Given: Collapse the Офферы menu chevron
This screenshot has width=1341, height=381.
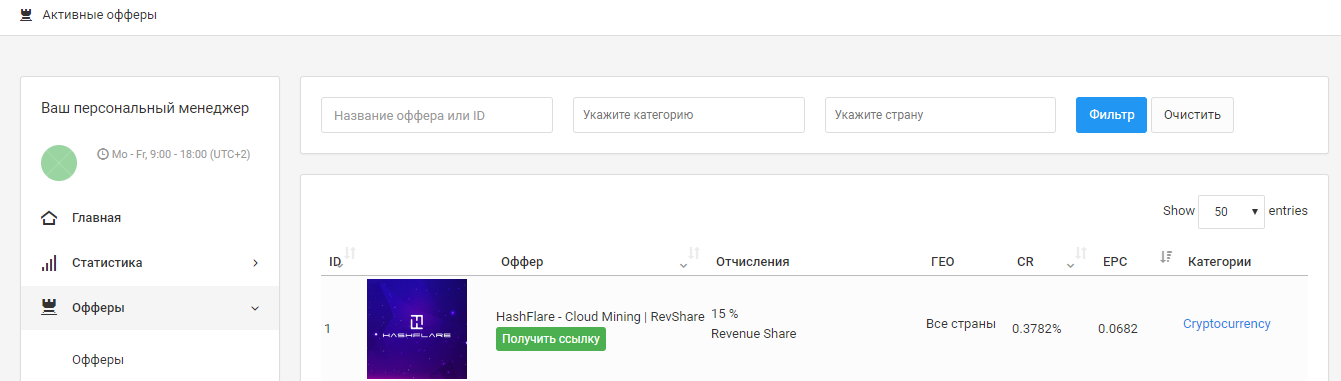Looking at the screenshot, I should pyautogui.click(x=255, y=308).
